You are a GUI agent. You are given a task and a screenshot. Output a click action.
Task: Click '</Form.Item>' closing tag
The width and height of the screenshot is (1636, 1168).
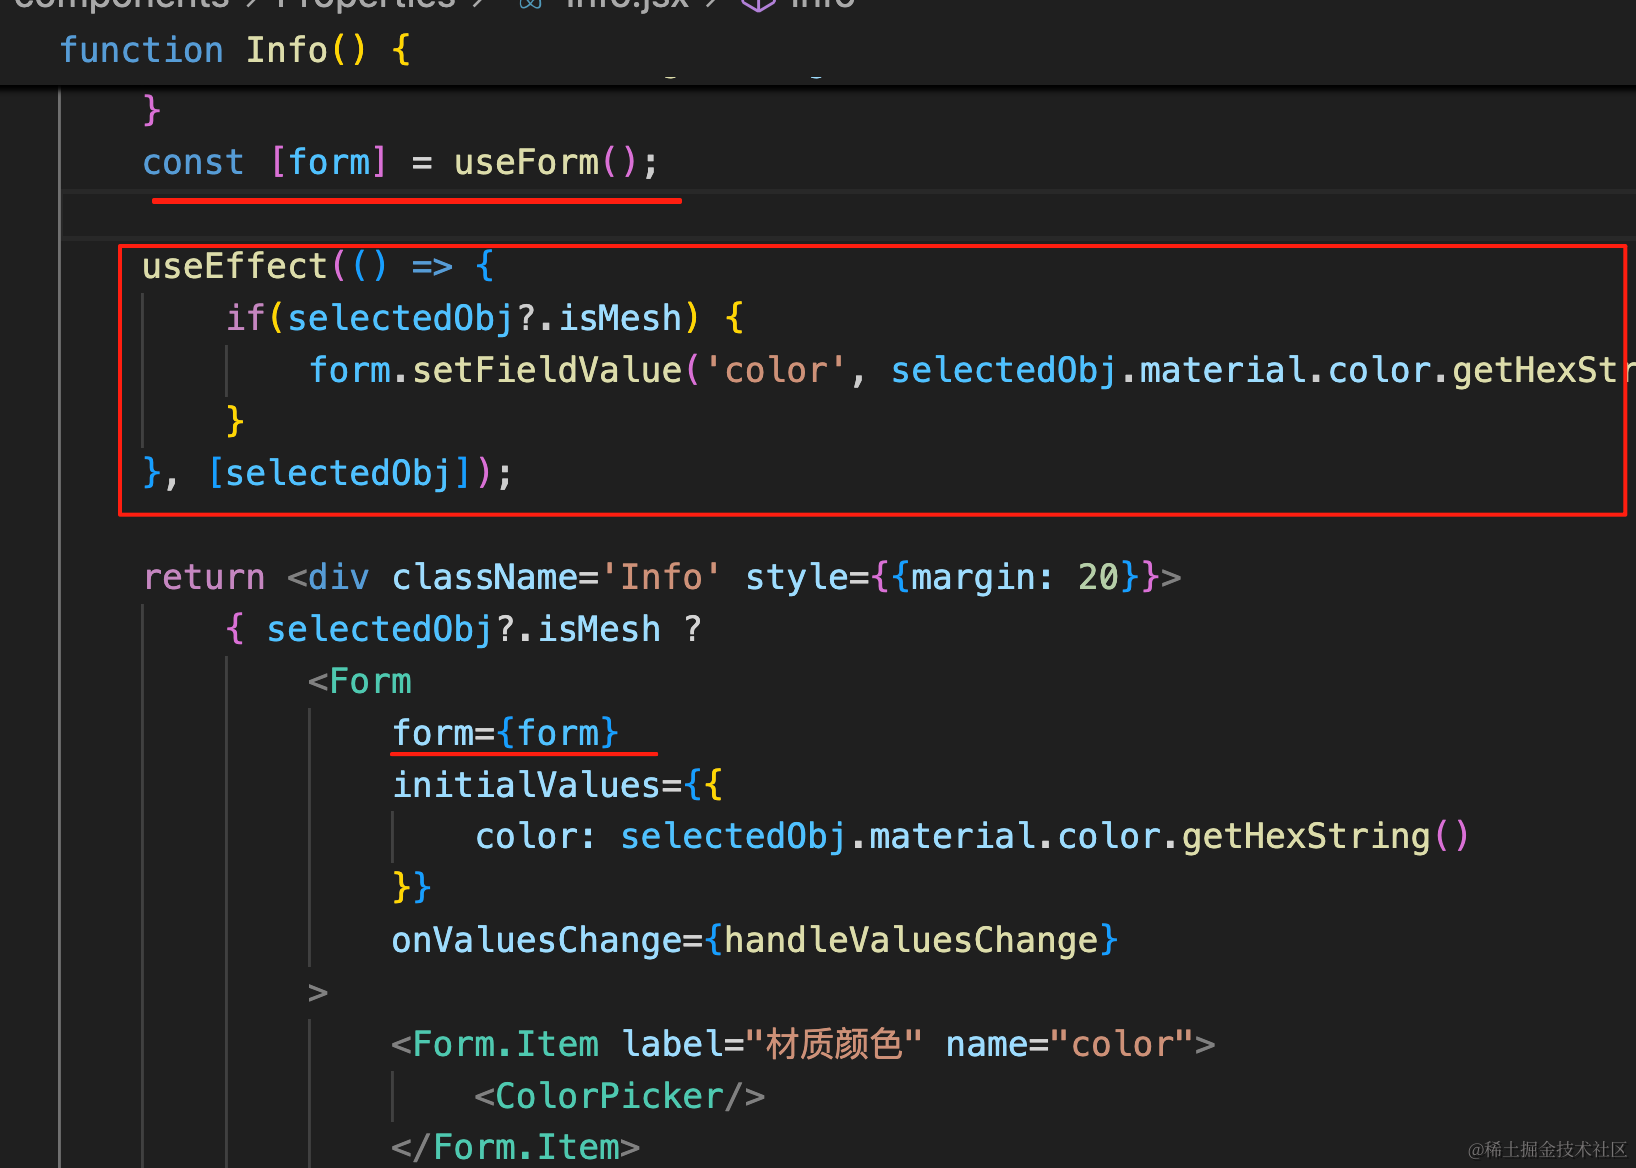pyautogui.click(x=515, y=1147)
